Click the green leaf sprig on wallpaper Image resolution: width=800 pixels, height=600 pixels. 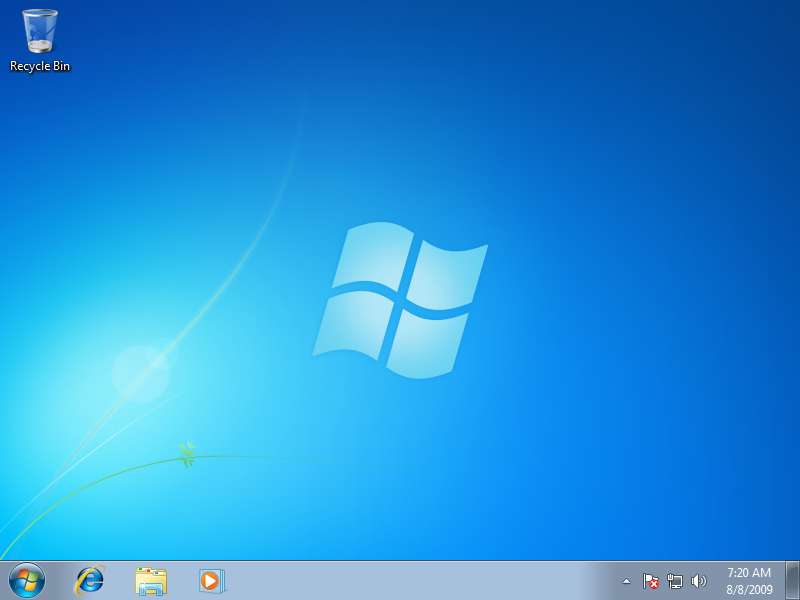tap(187, 455)
